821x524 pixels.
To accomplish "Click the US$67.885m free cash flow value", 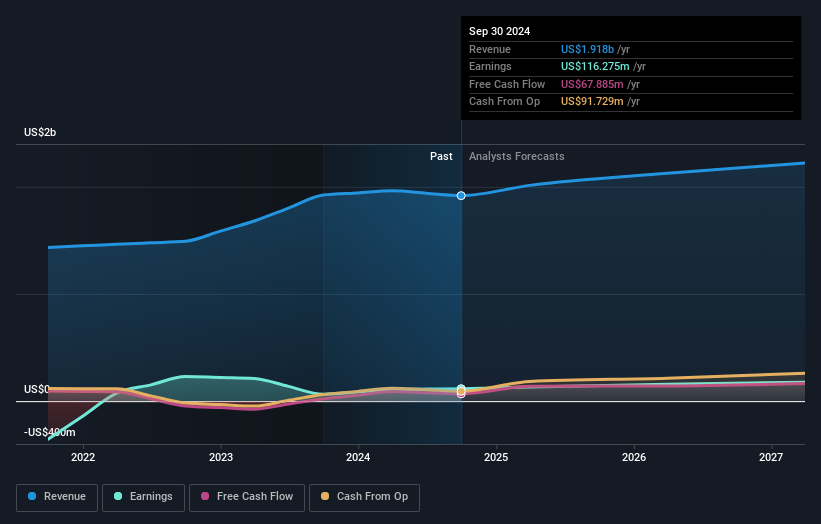I will (x=592, y=84).
